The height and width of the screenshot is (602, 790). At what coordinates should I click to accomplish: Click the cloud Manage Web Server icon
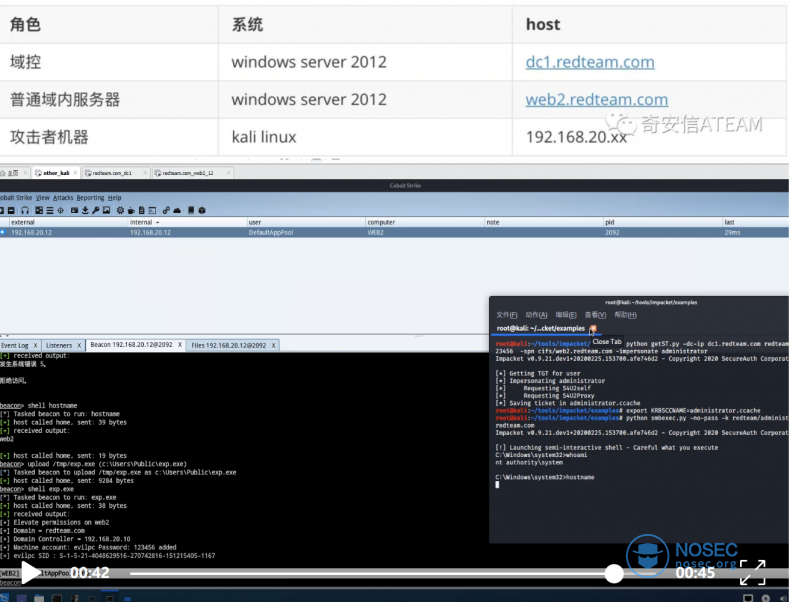pos(177,210)
